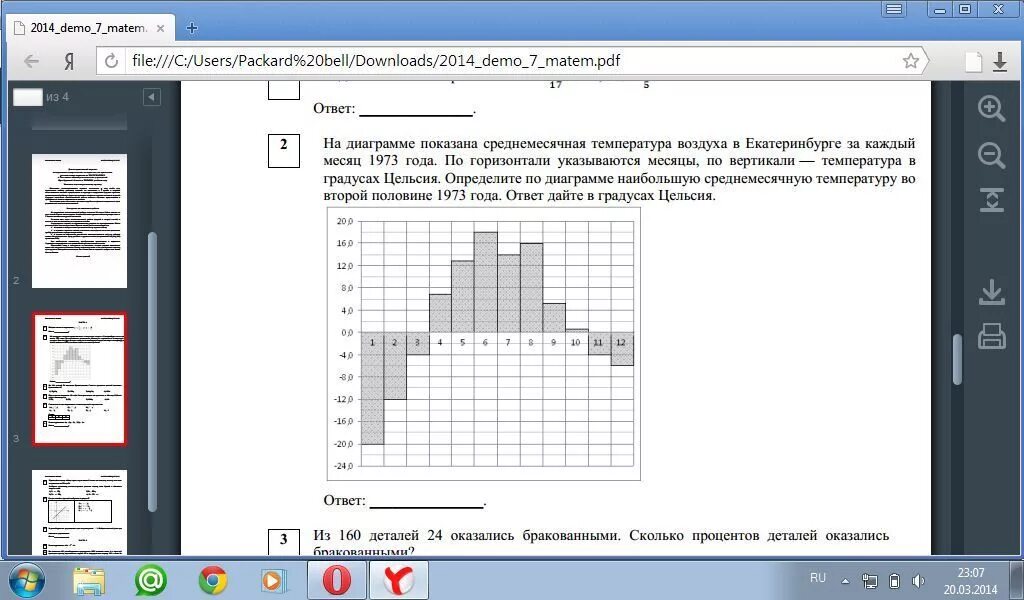The width and height of the screenshot is (1024, 600).
Task: Click month 6 bar in chart
Action: tap(485, 282)
